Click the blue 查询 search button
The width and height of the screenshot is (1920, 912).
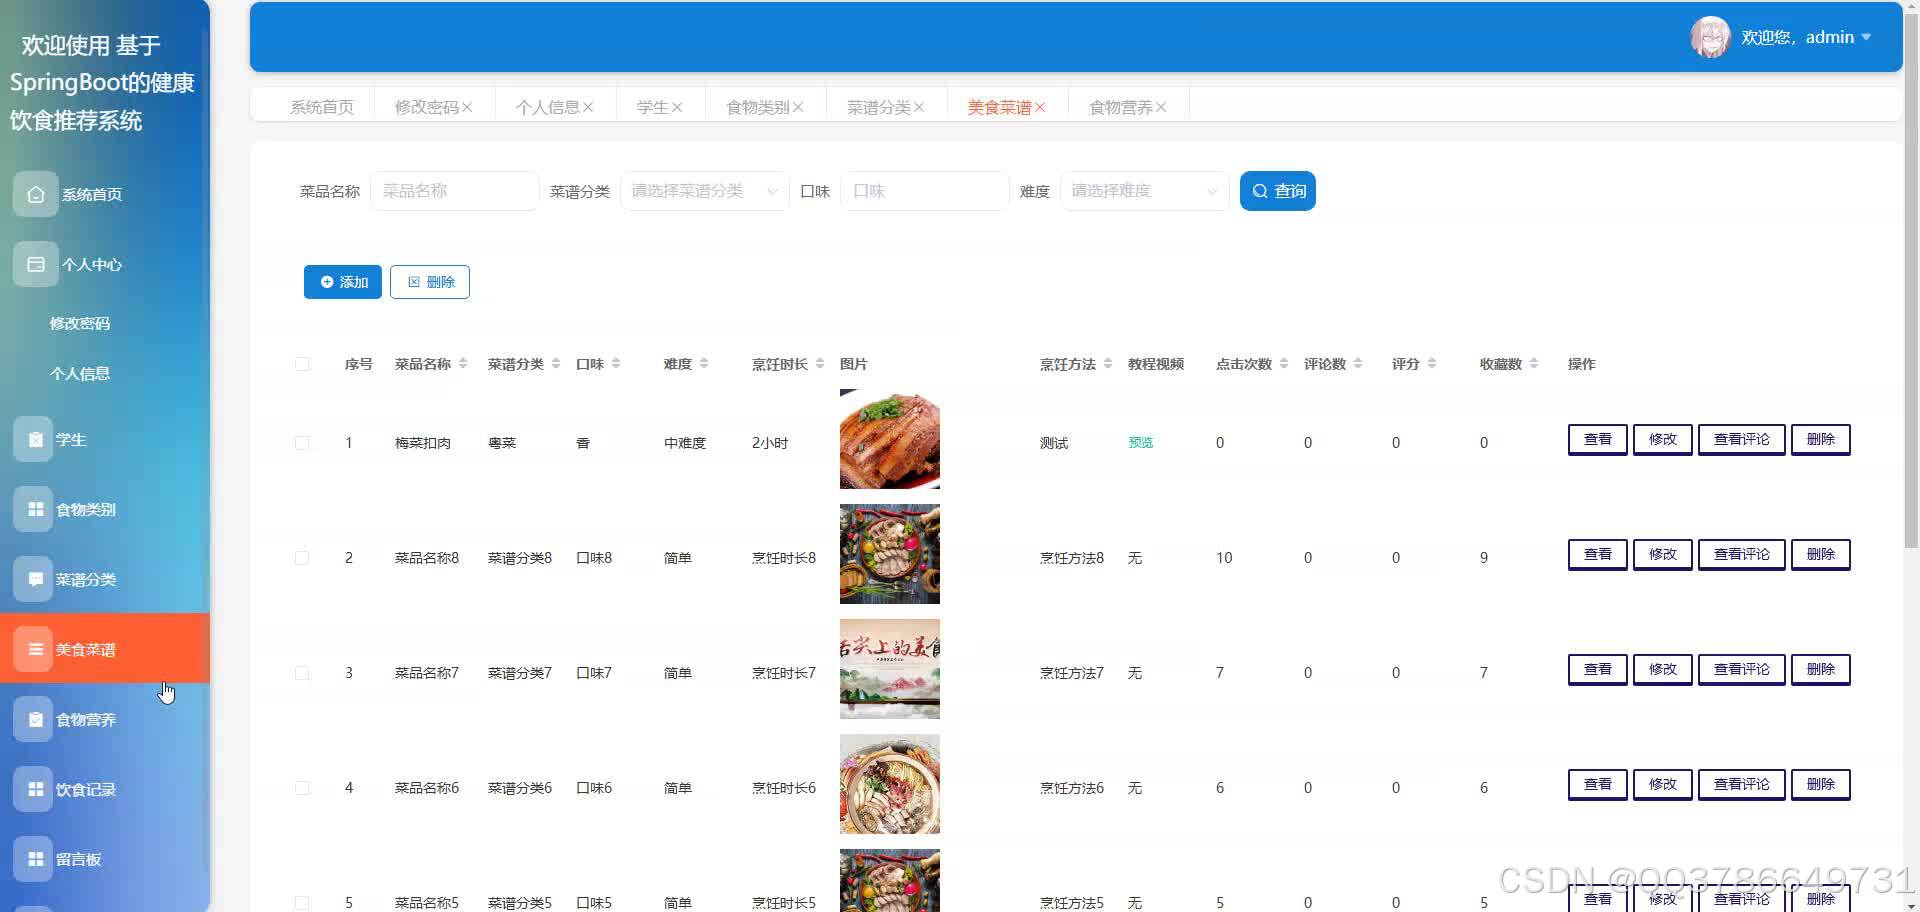point(1278,191)
